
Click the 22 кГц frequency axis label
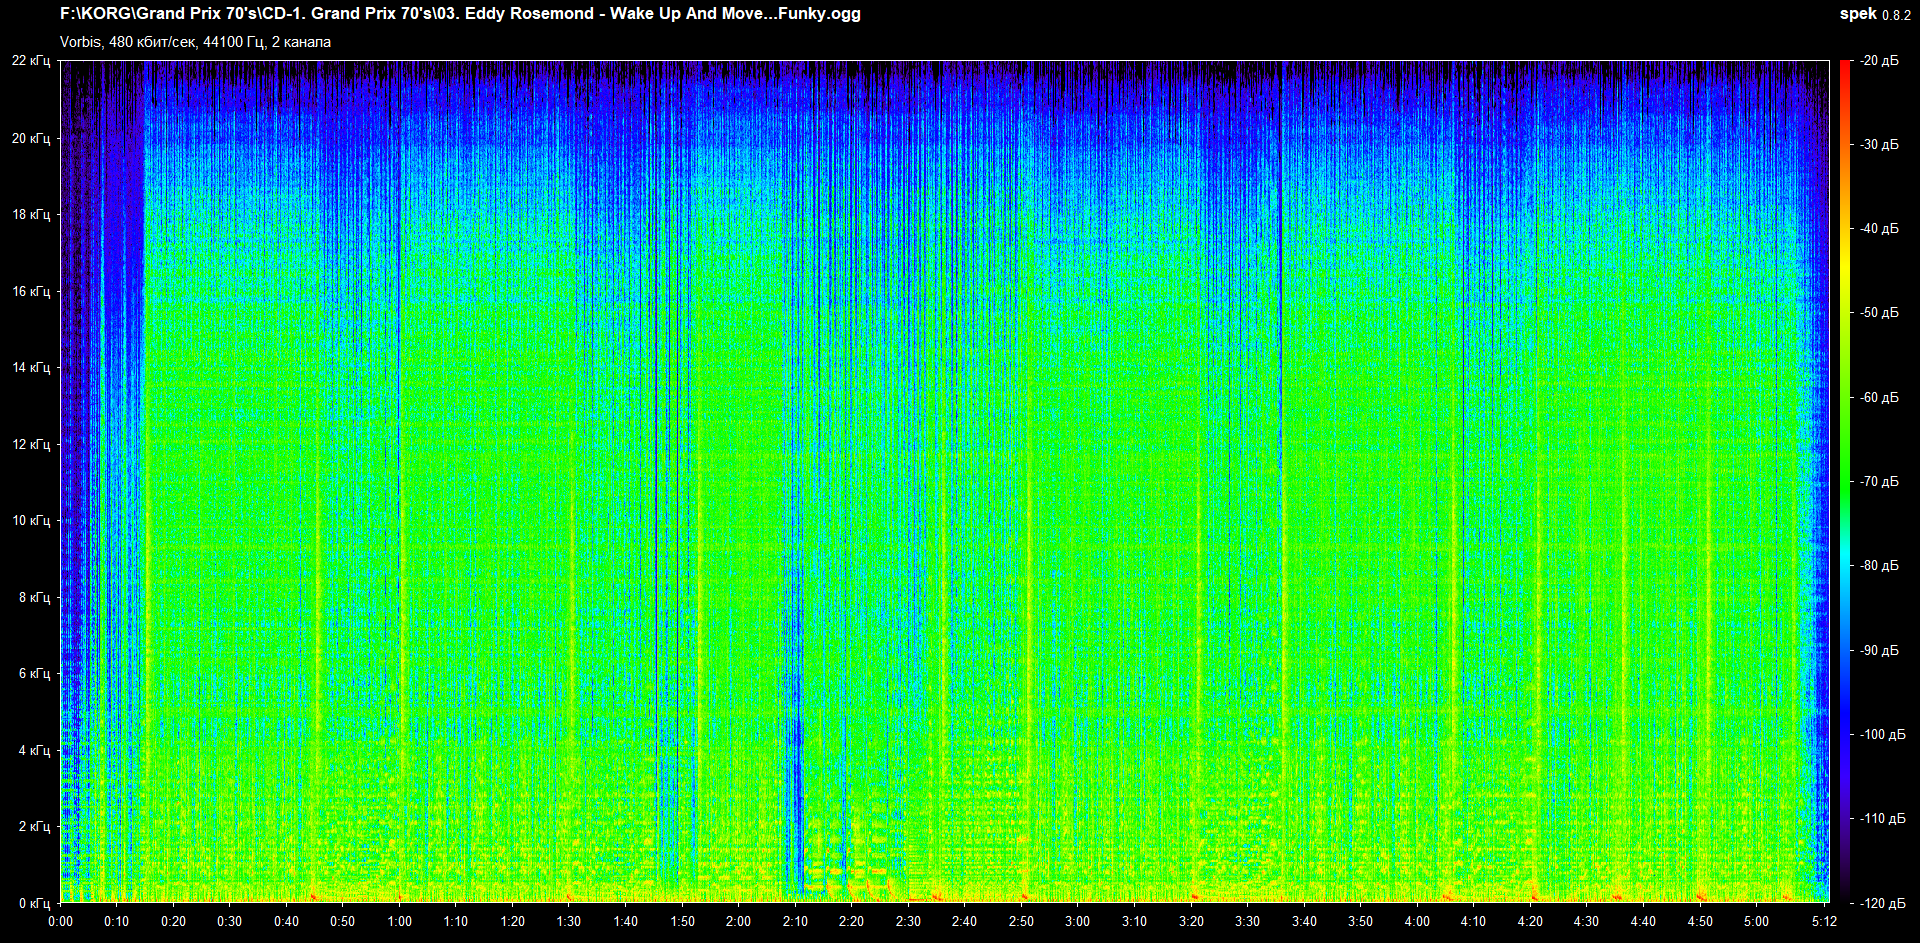pyautogui.click(x=31, y=61)
